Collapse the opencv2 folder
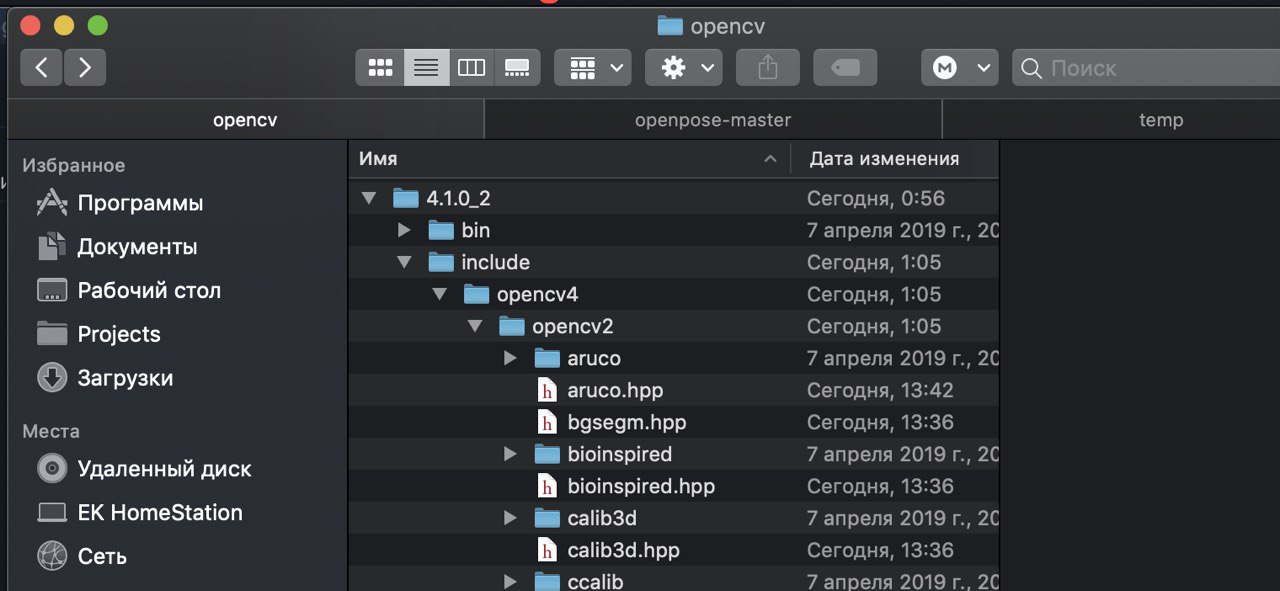 click(475, 326)
